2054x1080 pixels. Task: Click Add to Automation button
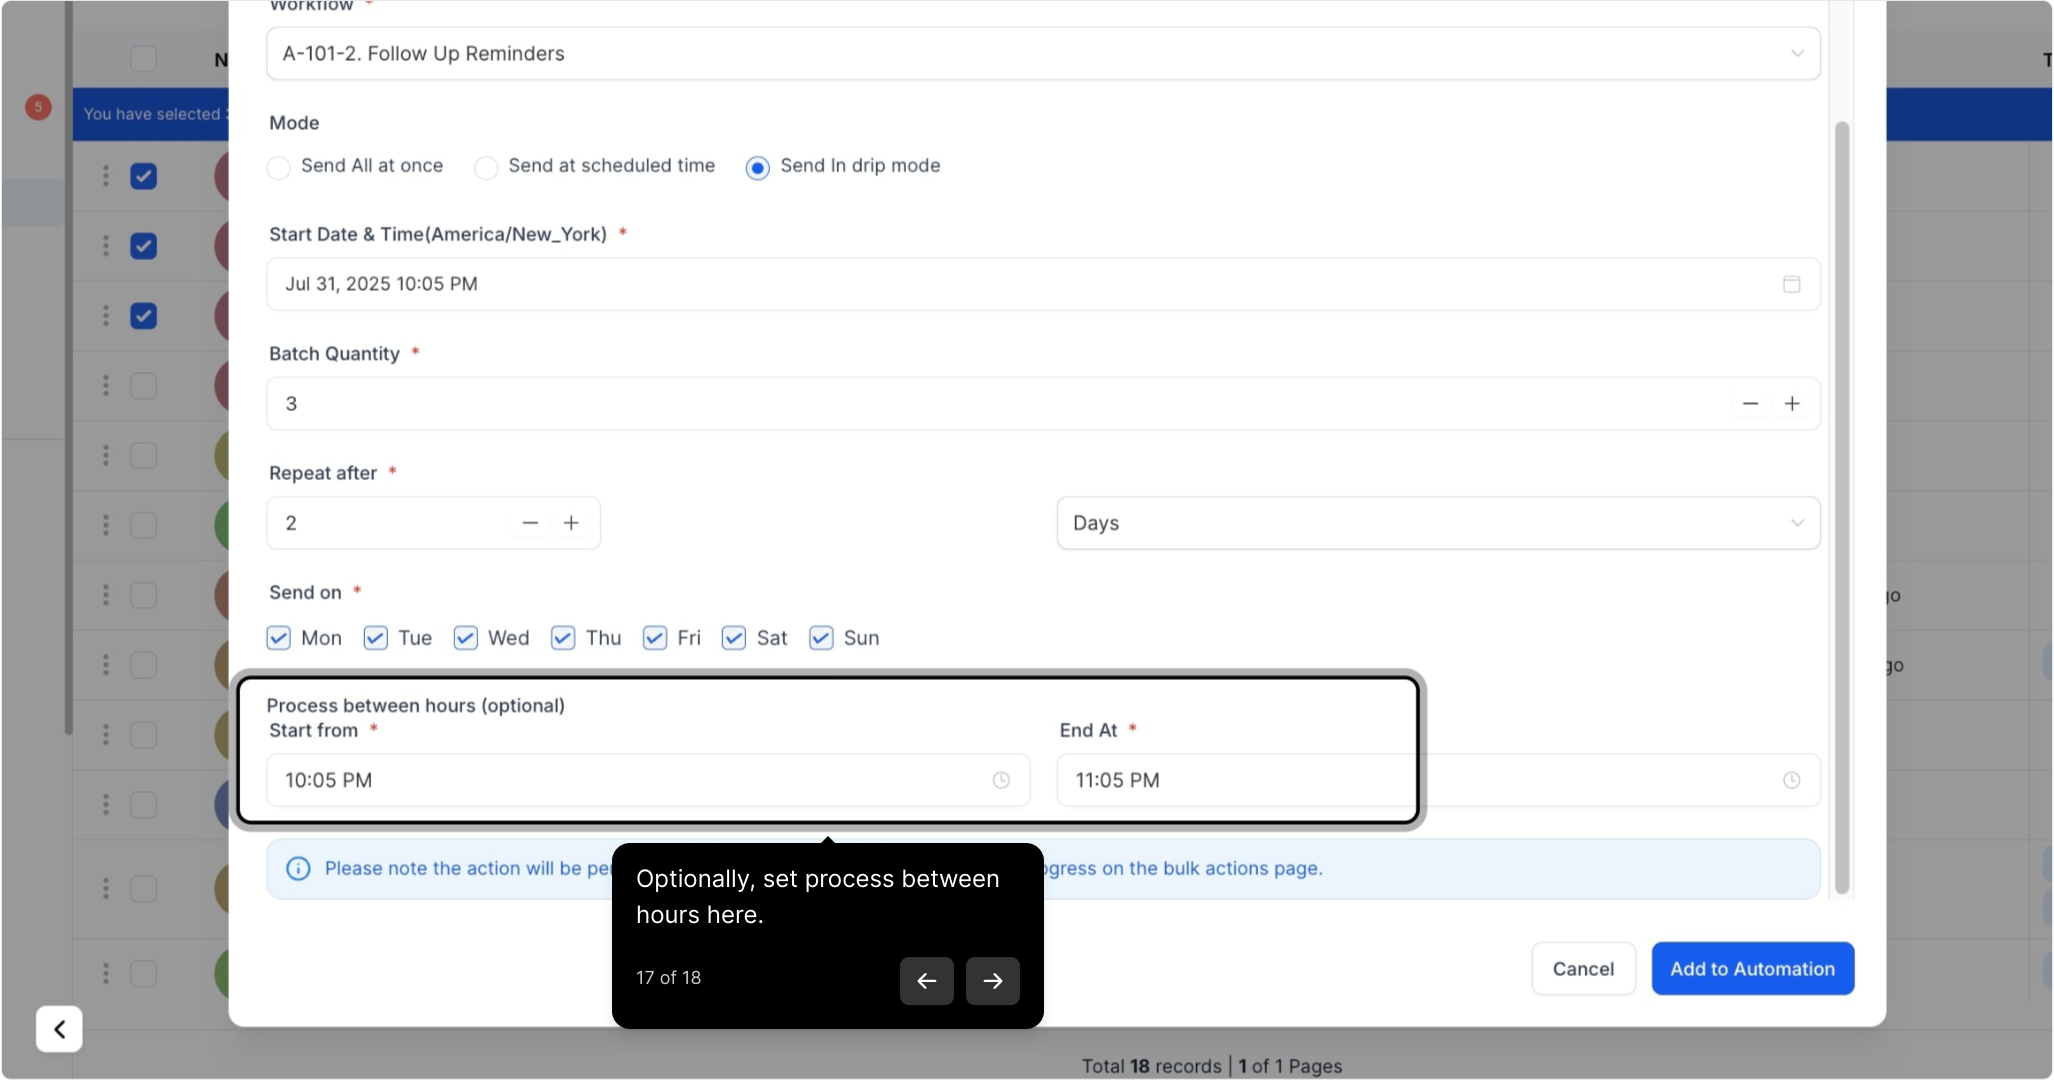[1752, 968]
